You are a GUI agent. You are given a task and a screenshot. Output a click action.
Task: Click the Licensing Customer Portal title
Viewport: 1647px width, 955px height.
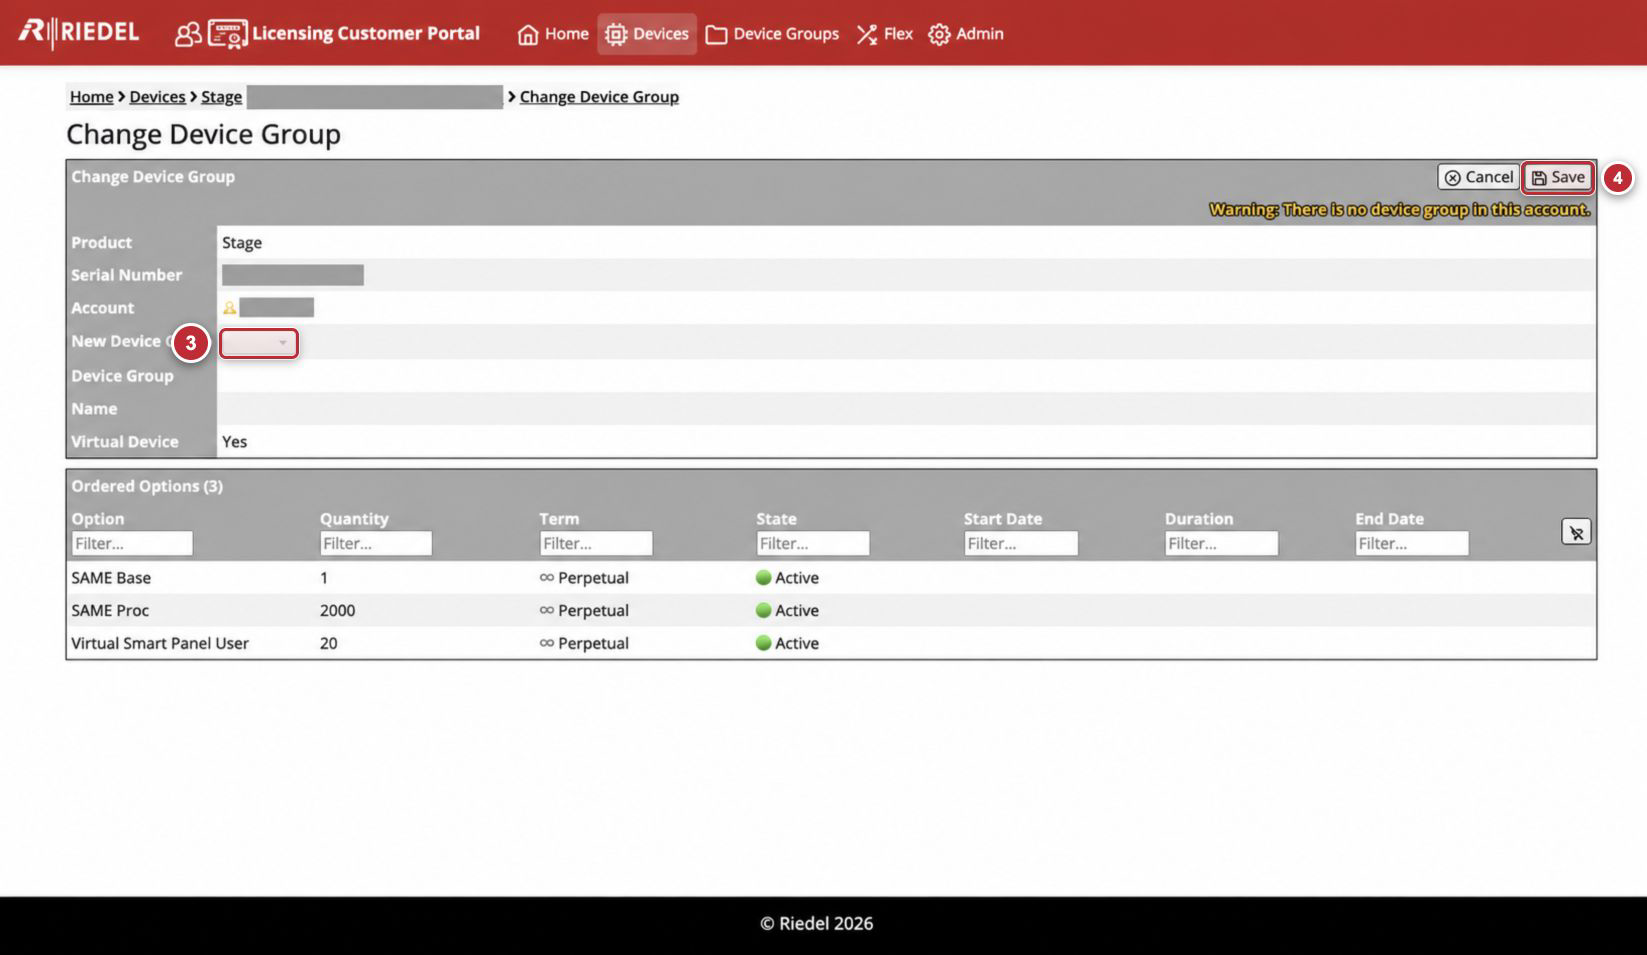tap(366, 33)
